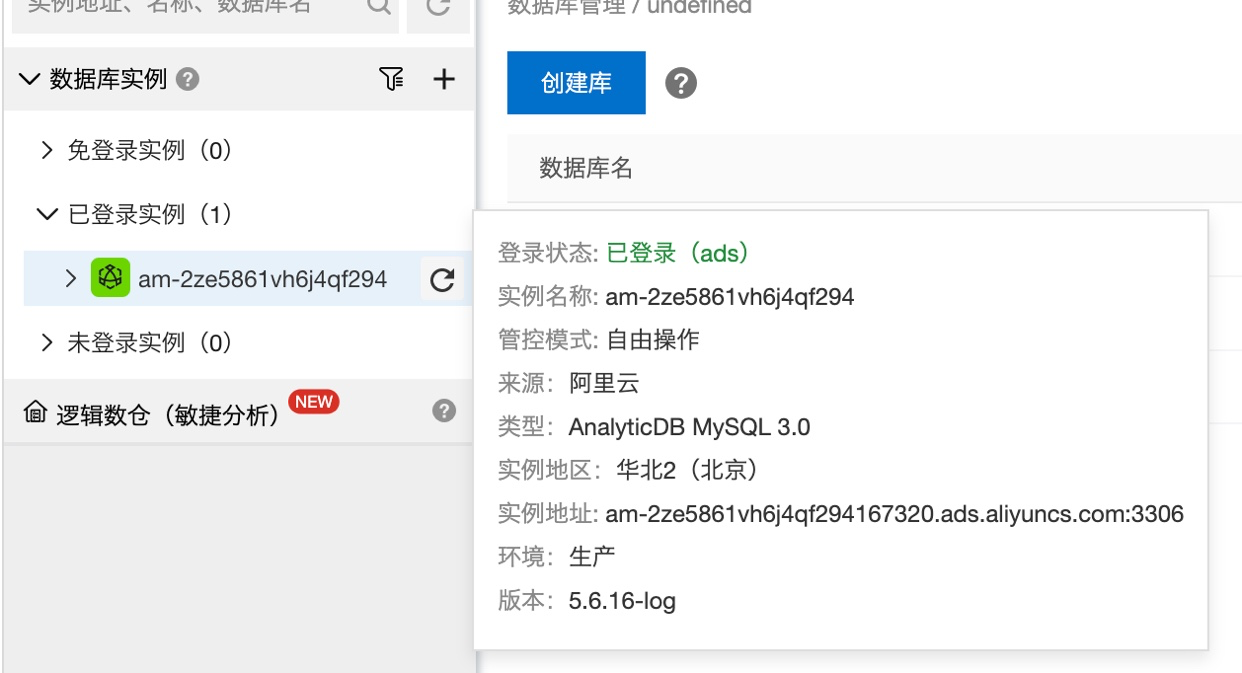Viewport: 1242px width, 673px height.
Task: Collapse 已登录实例（1）group
Action: (47, 214)
